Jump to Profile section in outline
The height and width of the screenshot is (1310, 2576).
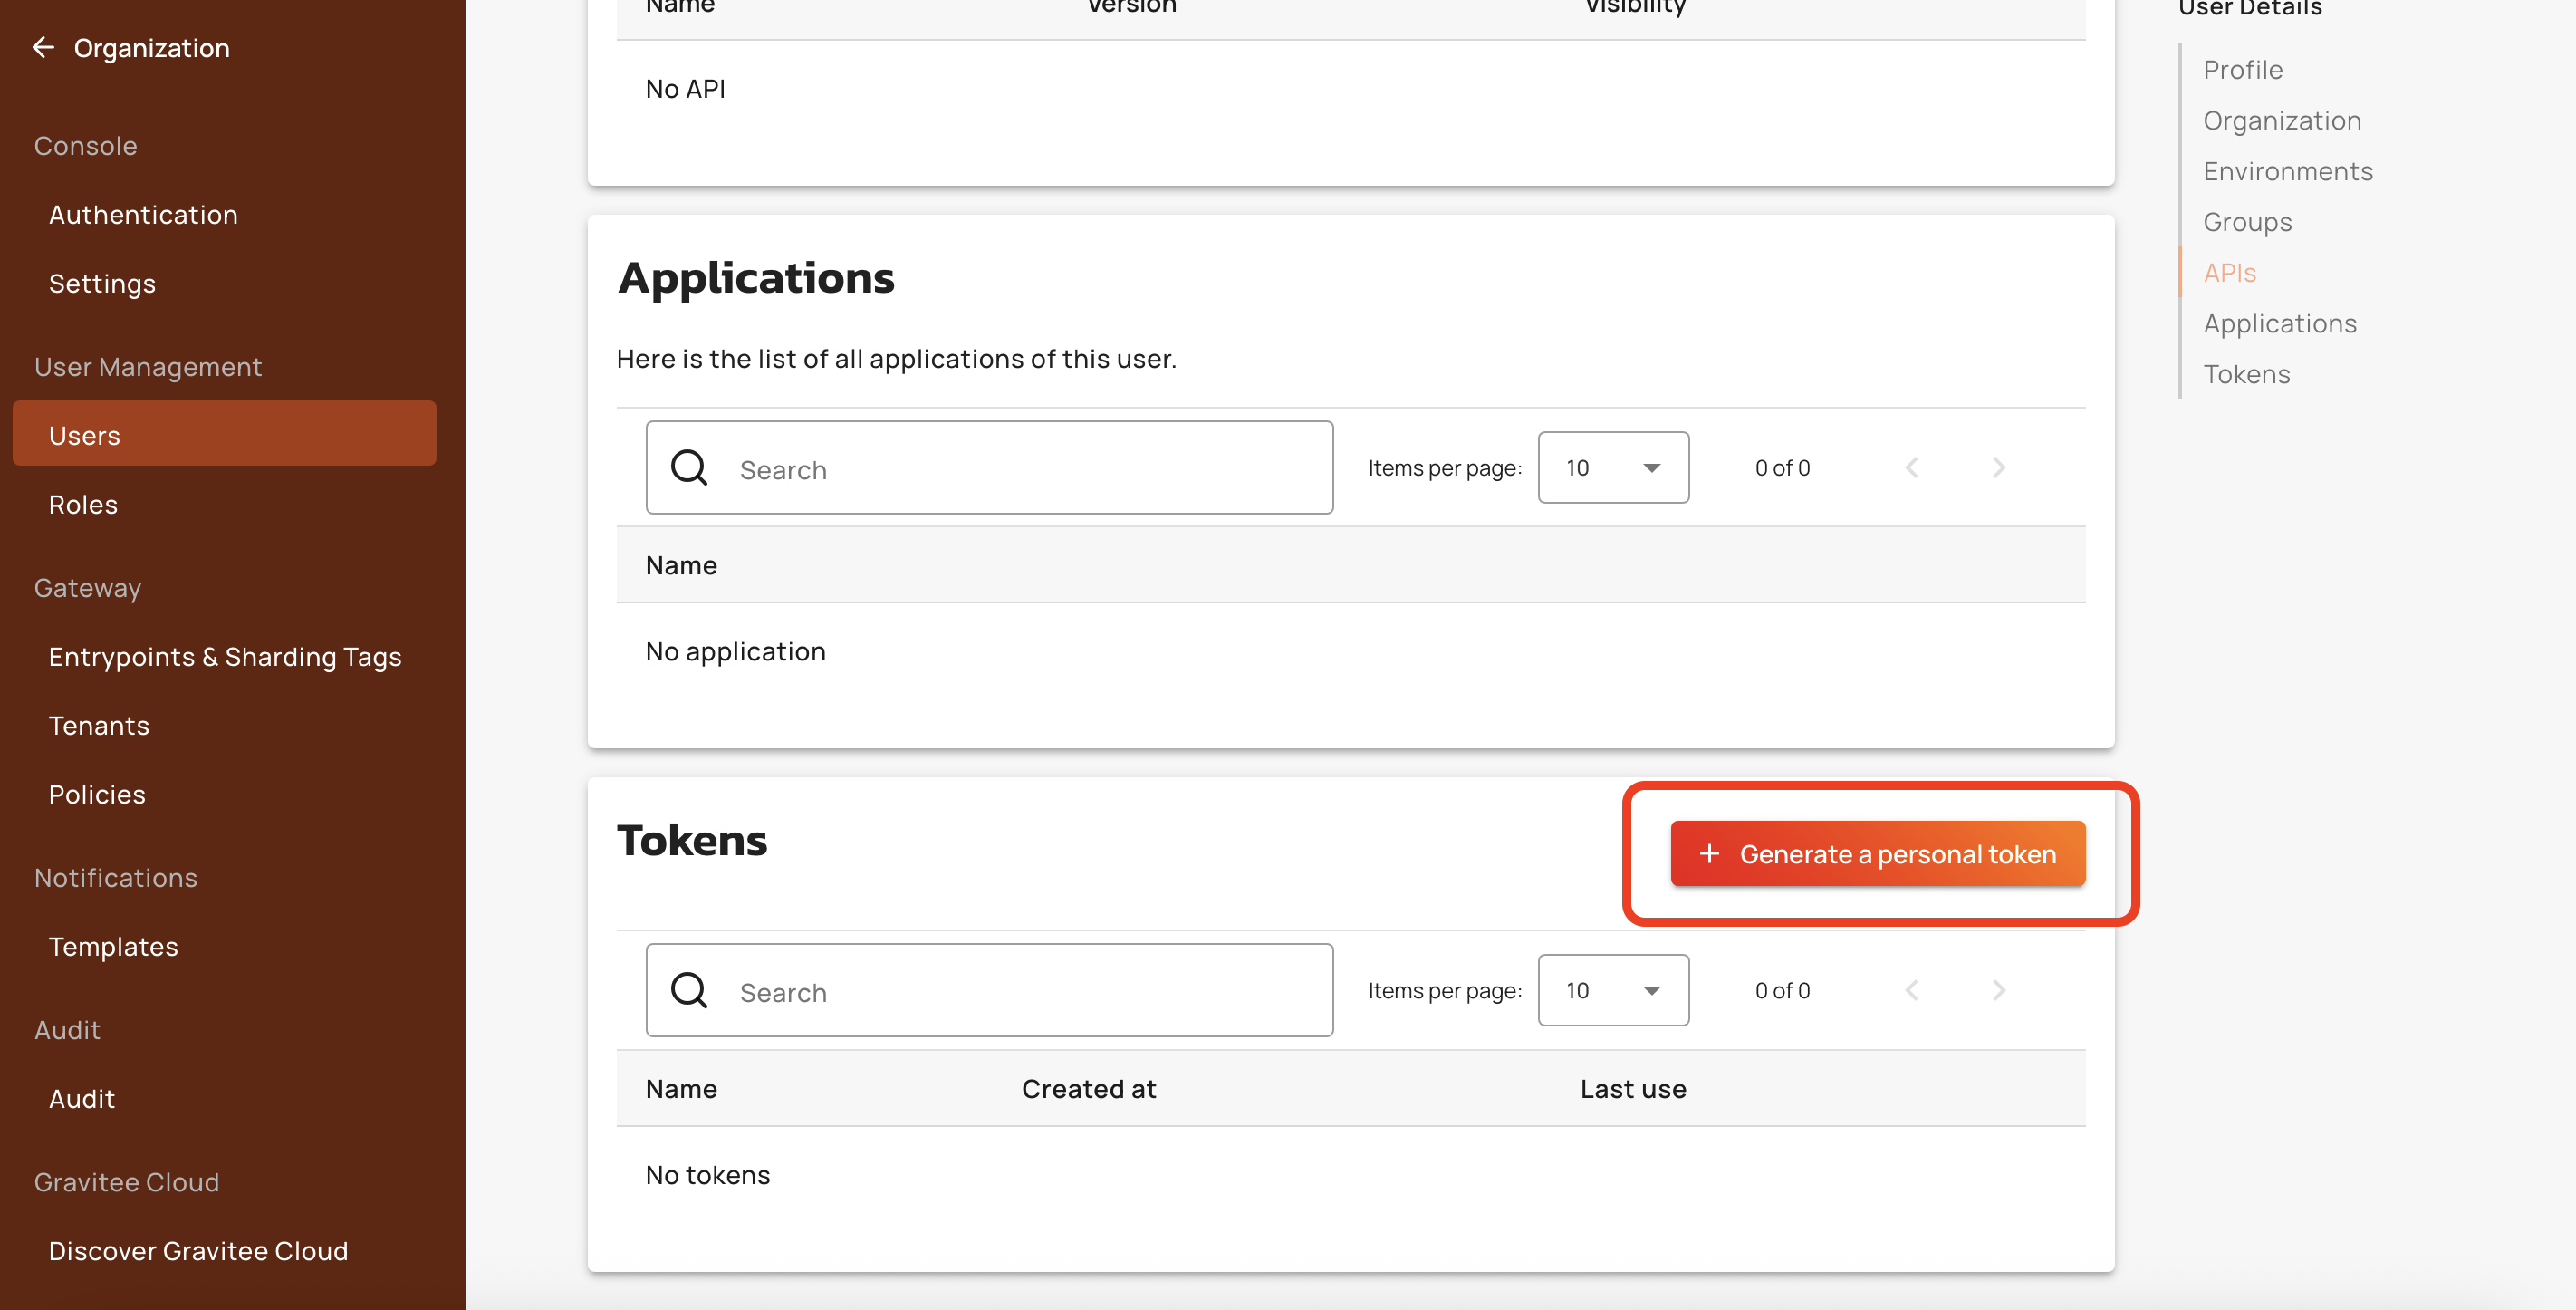pyautogui.click(x=2242, y=70)
